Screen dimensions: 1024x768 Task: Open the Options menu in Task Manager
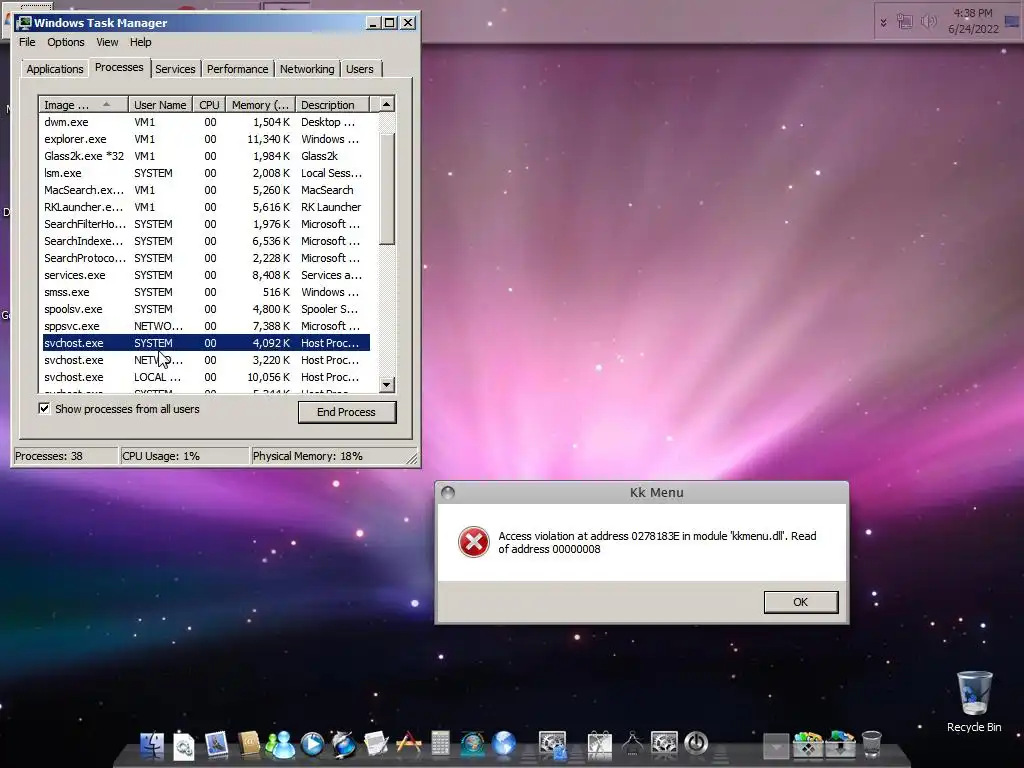(x=65, y=42)
